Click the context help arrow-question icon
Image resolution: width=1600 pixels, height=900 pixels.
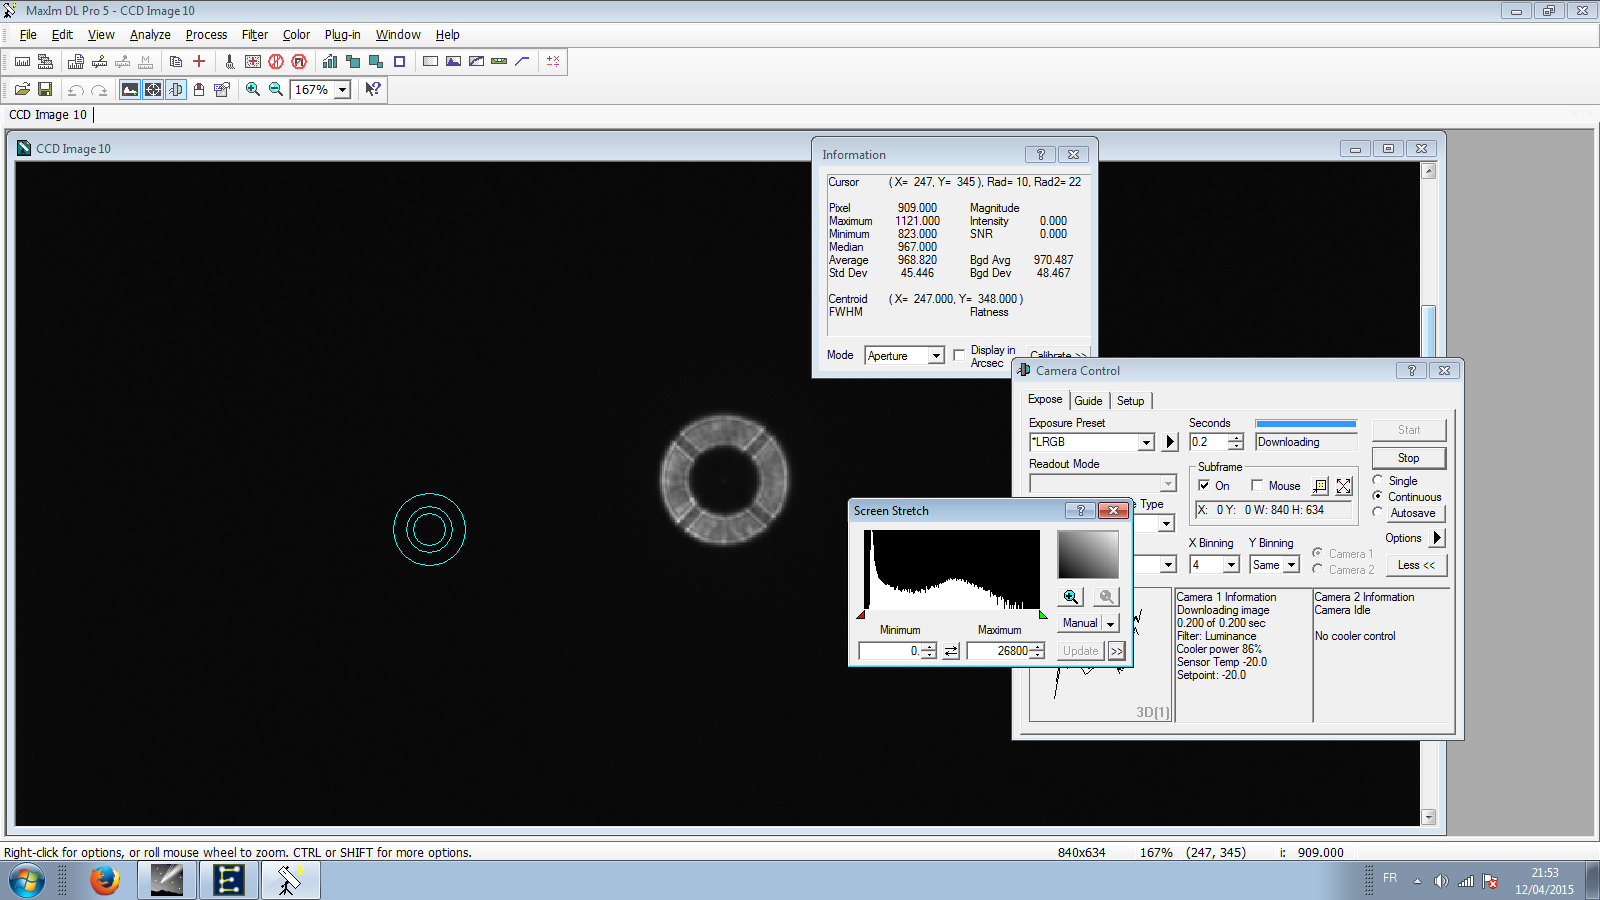[373, 89]
